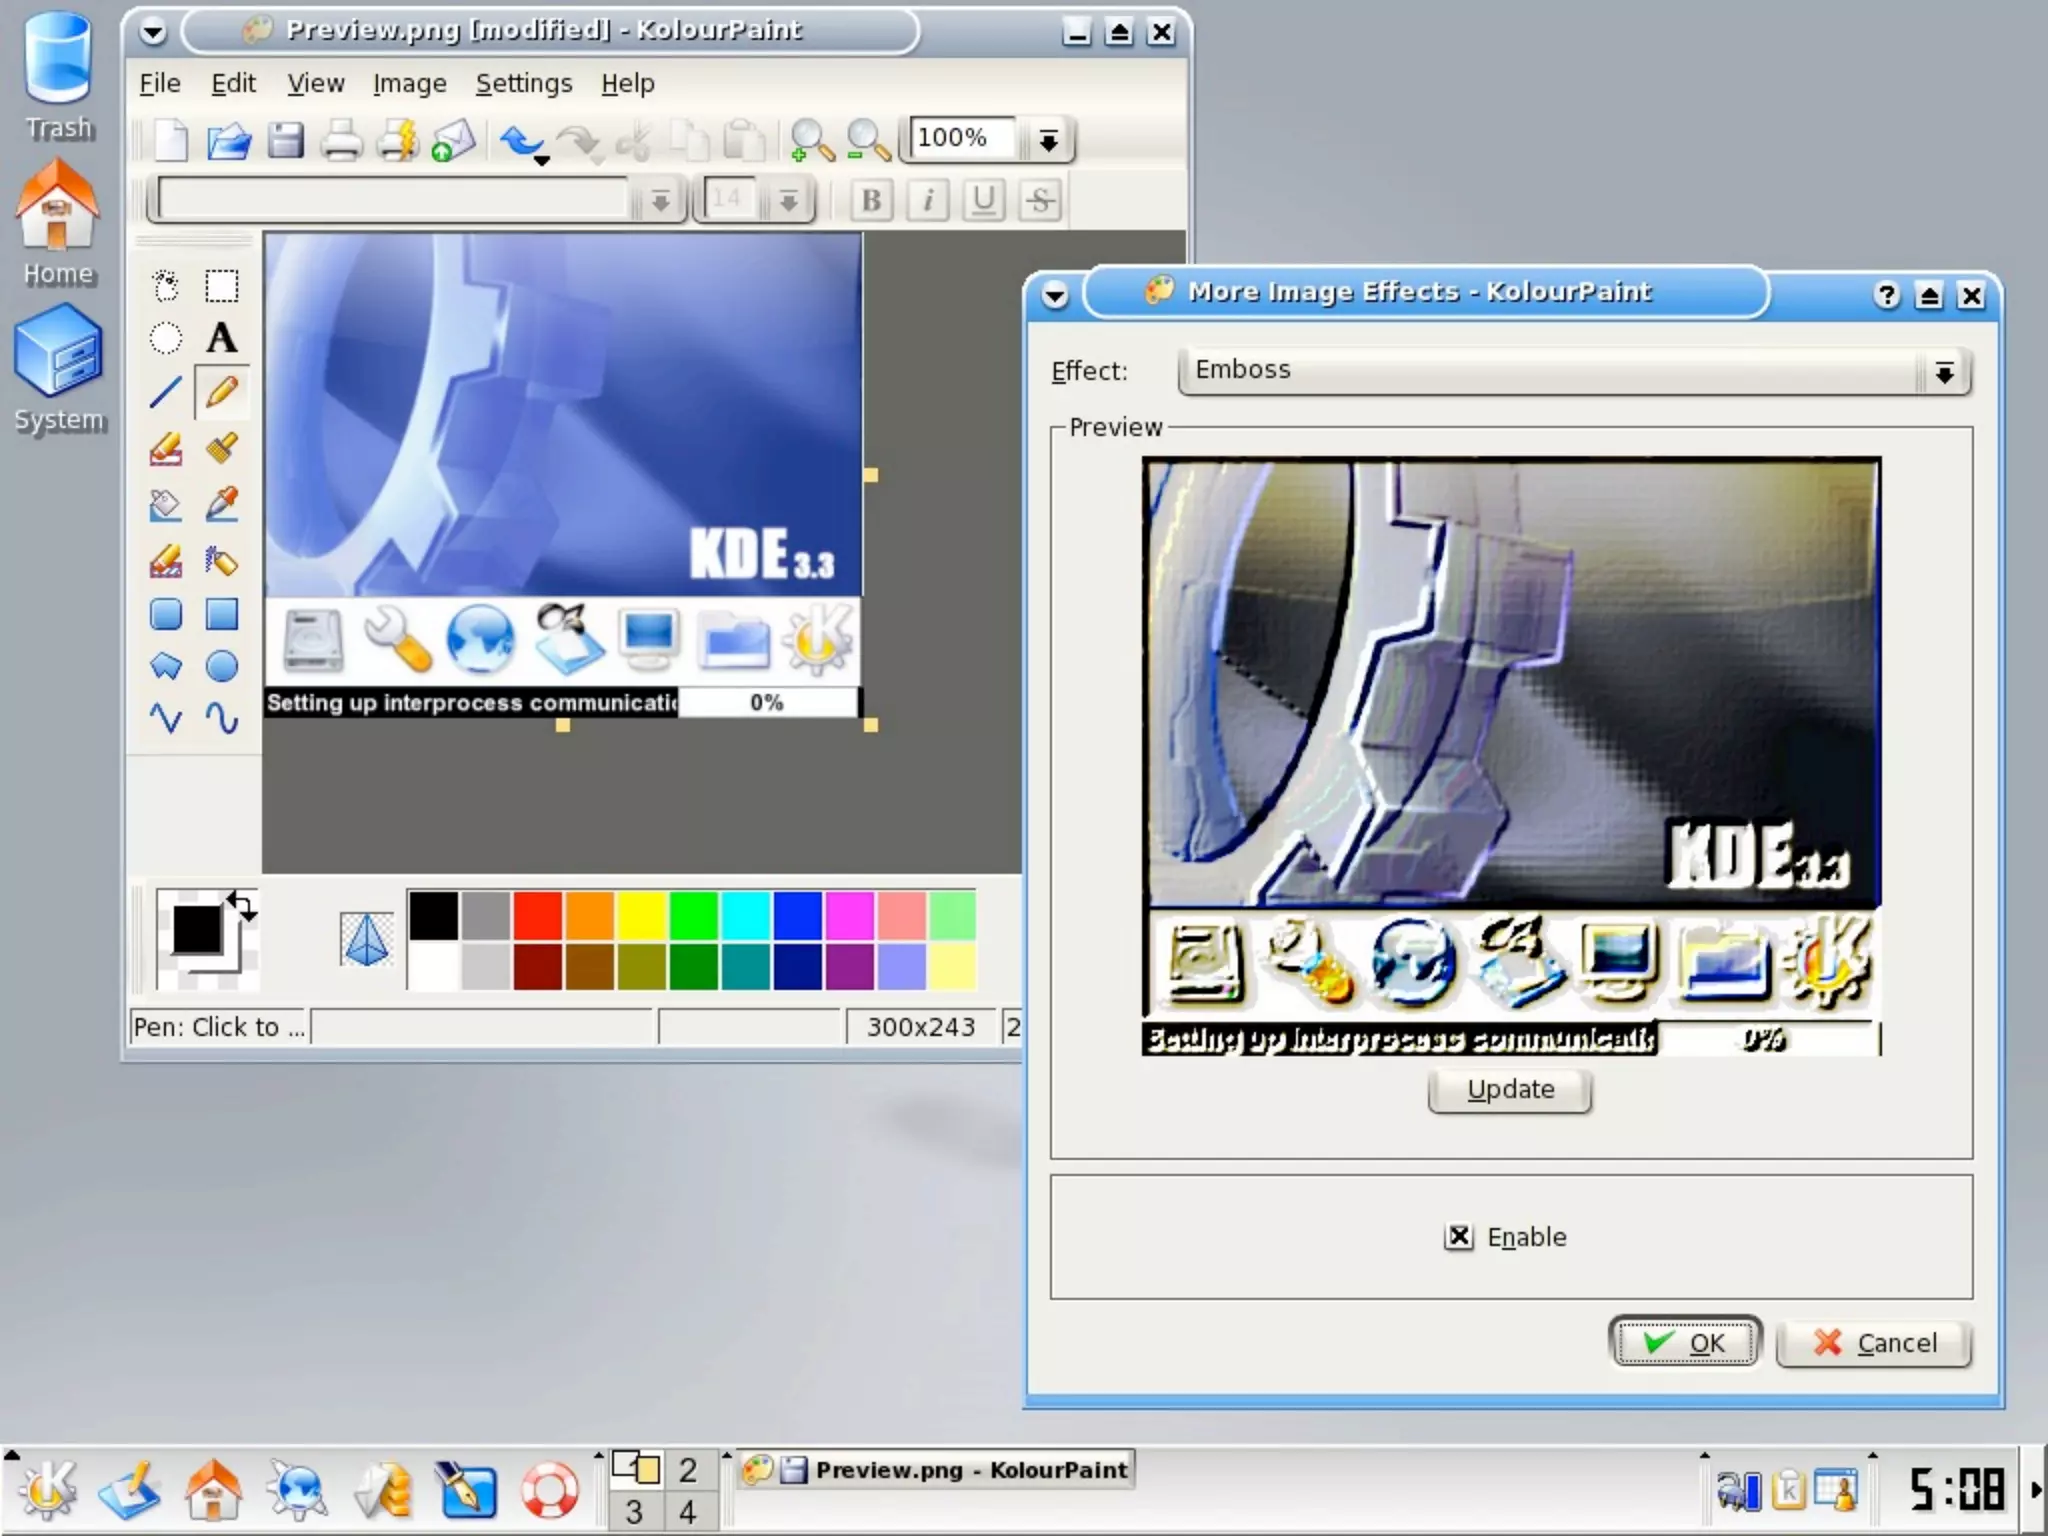Click the Zoom Out magnifier icon
The image size is (2048, 1536).
pyautogui.click(x=867, y=140)
